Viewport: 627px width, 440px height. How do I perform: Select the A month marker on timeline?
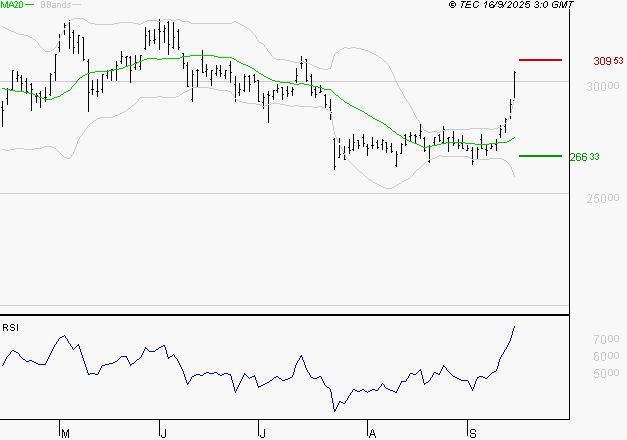click(x=372, y=433)
